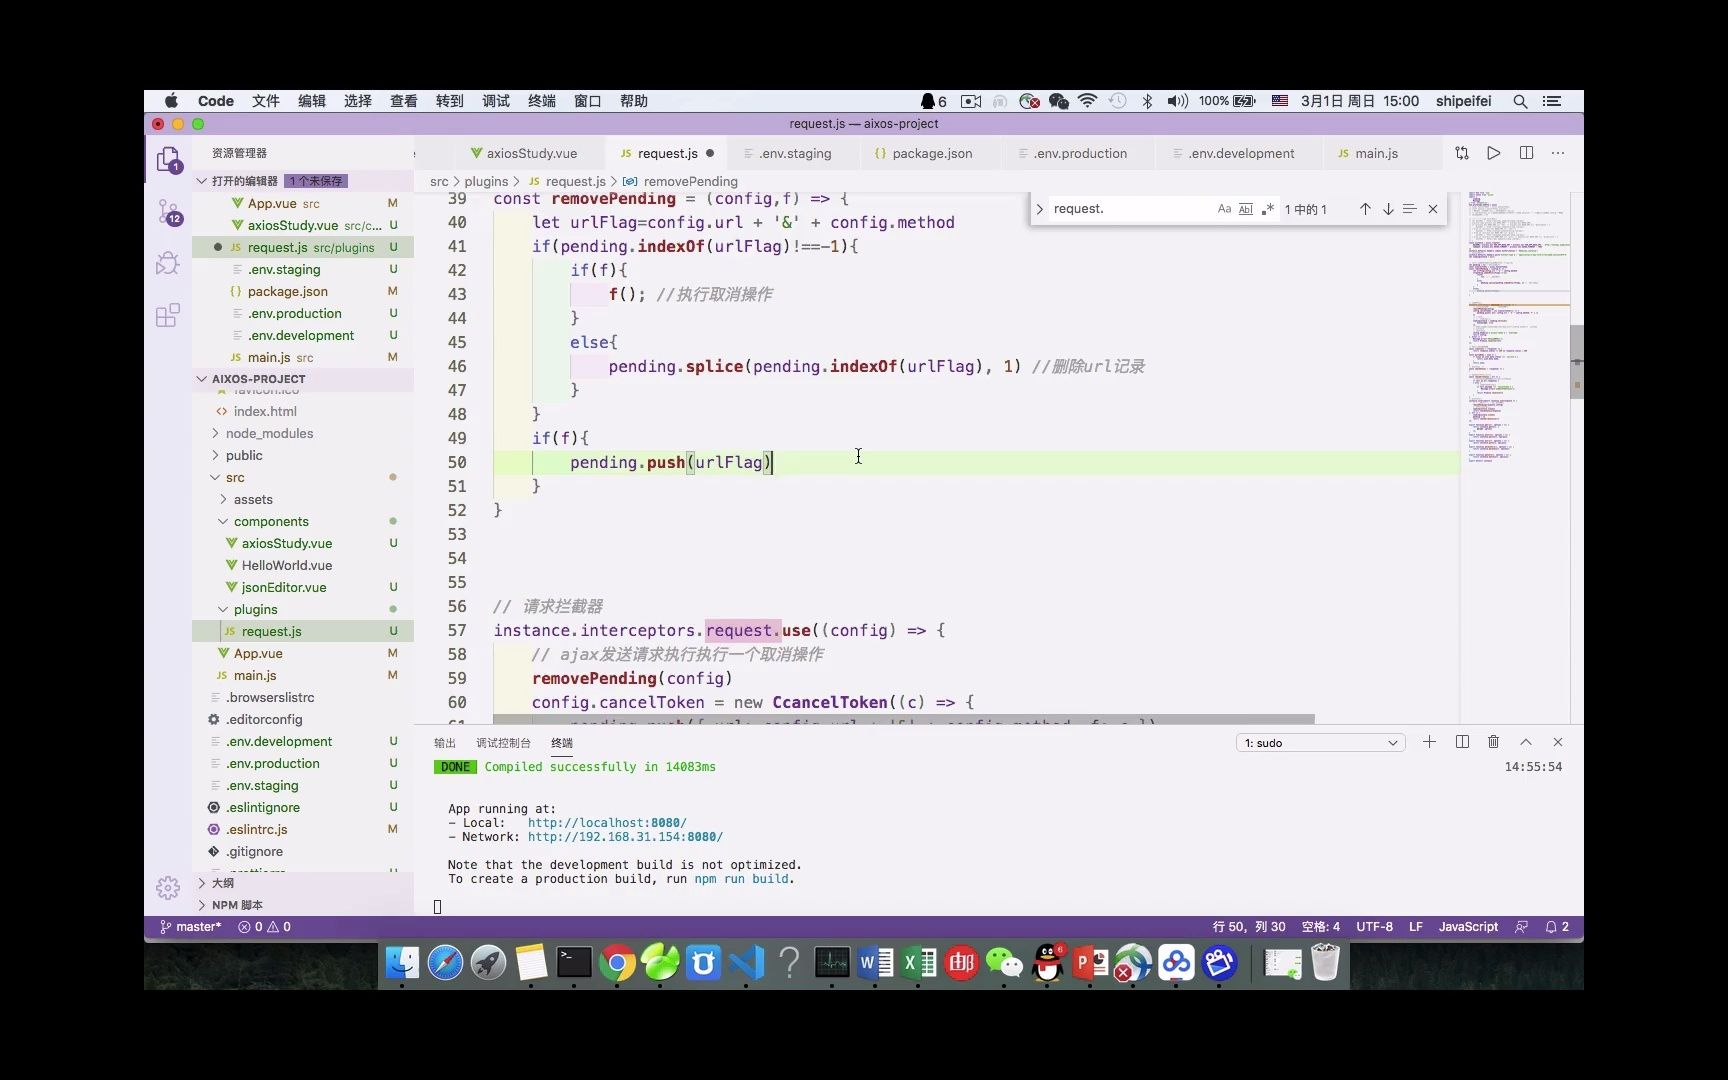
Task: Close the find widget
Action: pos(1433,209)
